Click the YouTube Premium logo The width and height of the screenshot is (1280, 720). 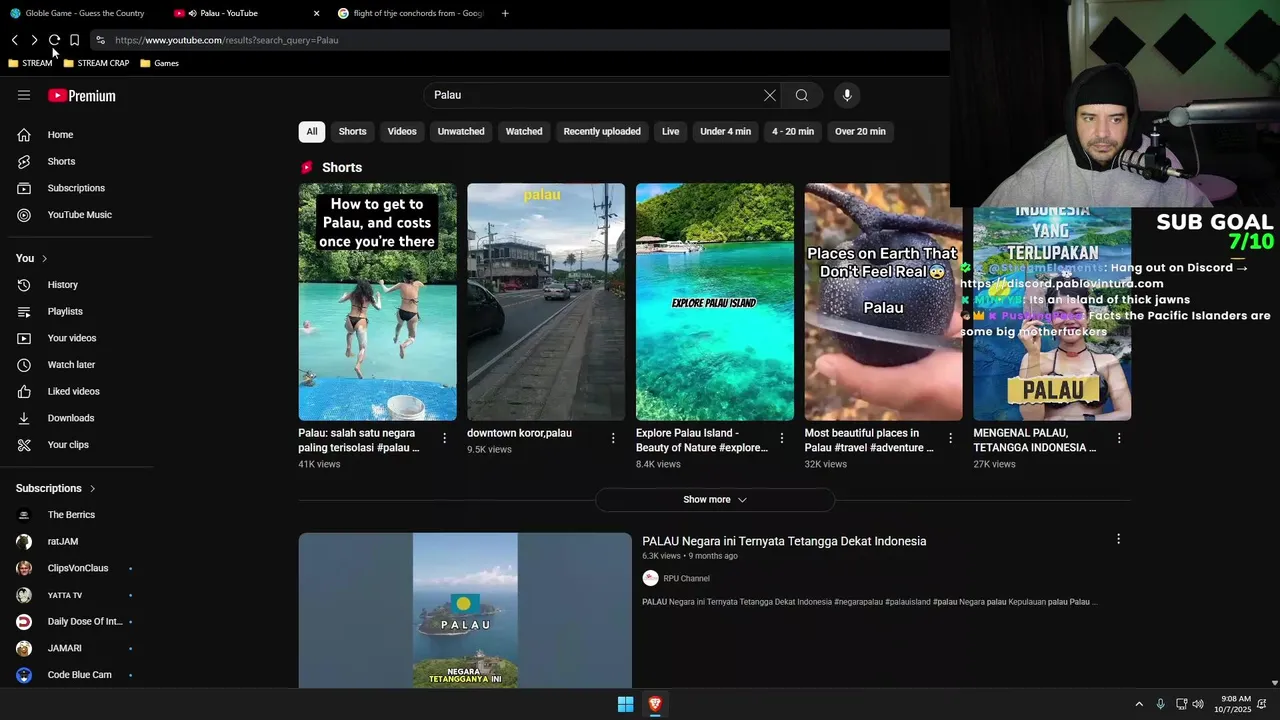tap(82, 96)
